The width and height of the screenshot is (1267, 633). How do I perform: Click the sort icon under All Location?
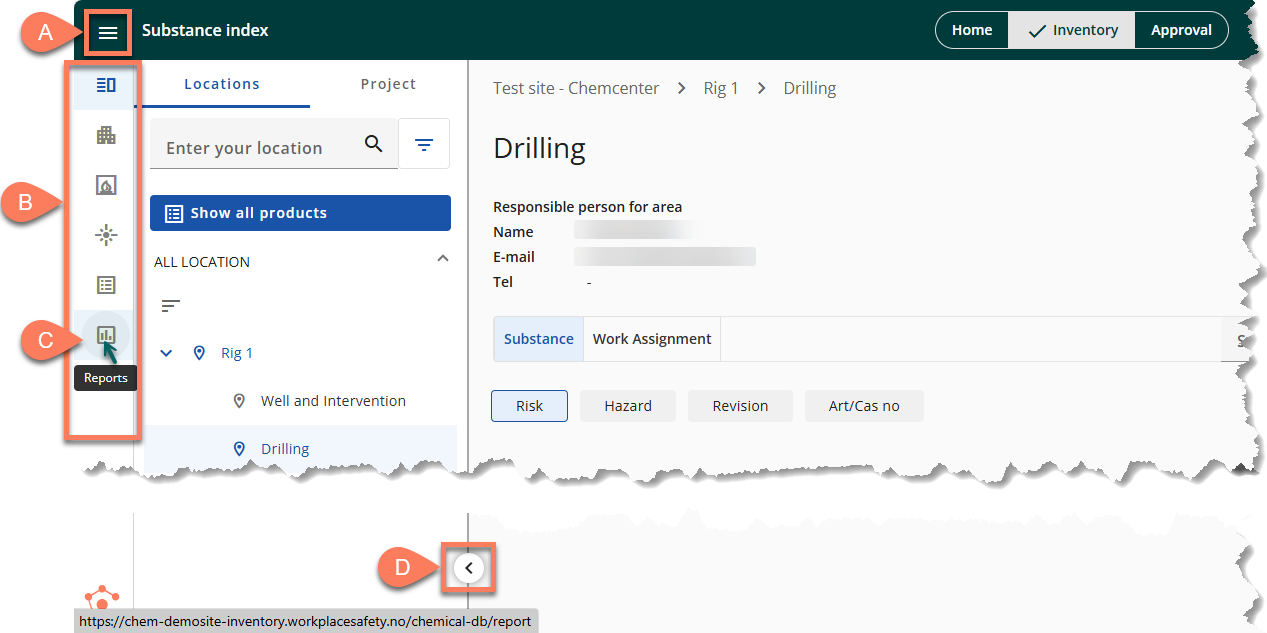click(x=171, y=305)
